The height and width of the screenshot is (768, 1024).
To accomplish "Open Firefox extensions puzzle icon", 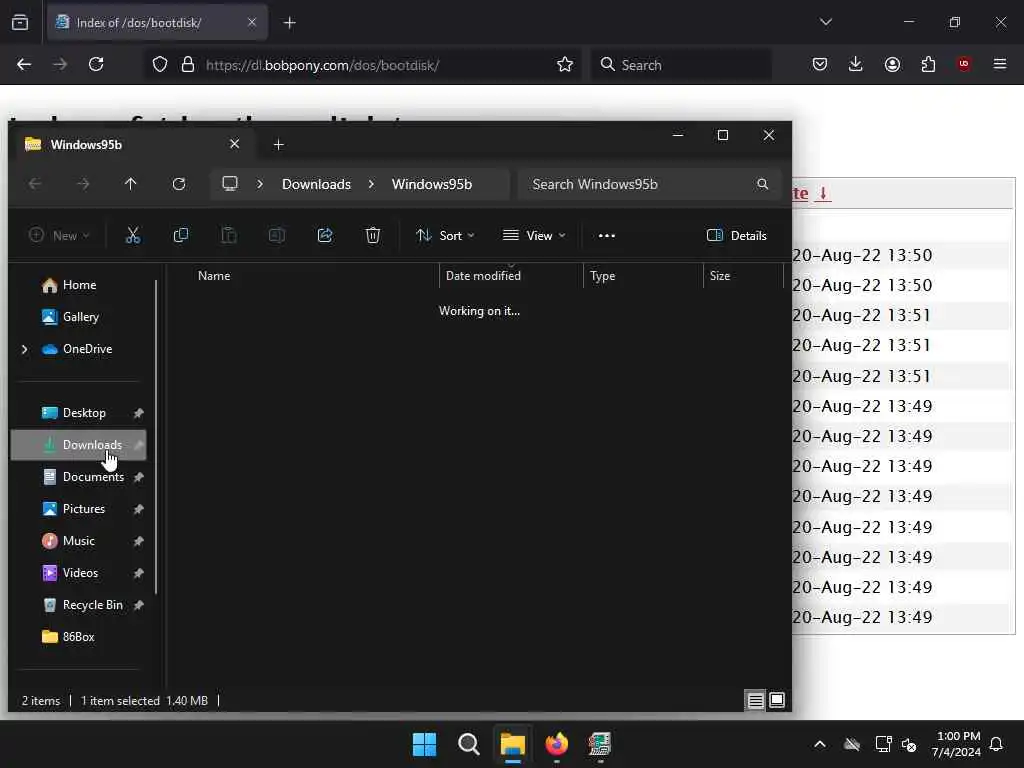I will tap(928, 64).
